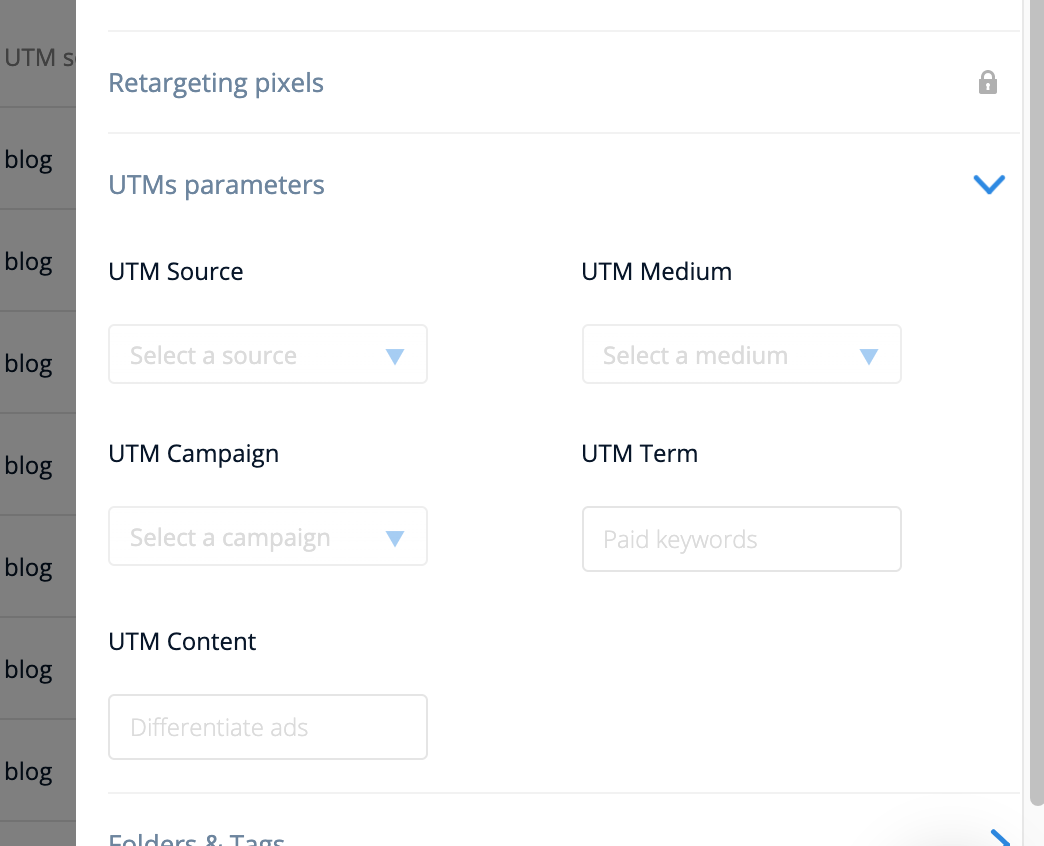Select the topmost blog row behind the panel
Viewport: 1044px width, 846px height.
30,160
